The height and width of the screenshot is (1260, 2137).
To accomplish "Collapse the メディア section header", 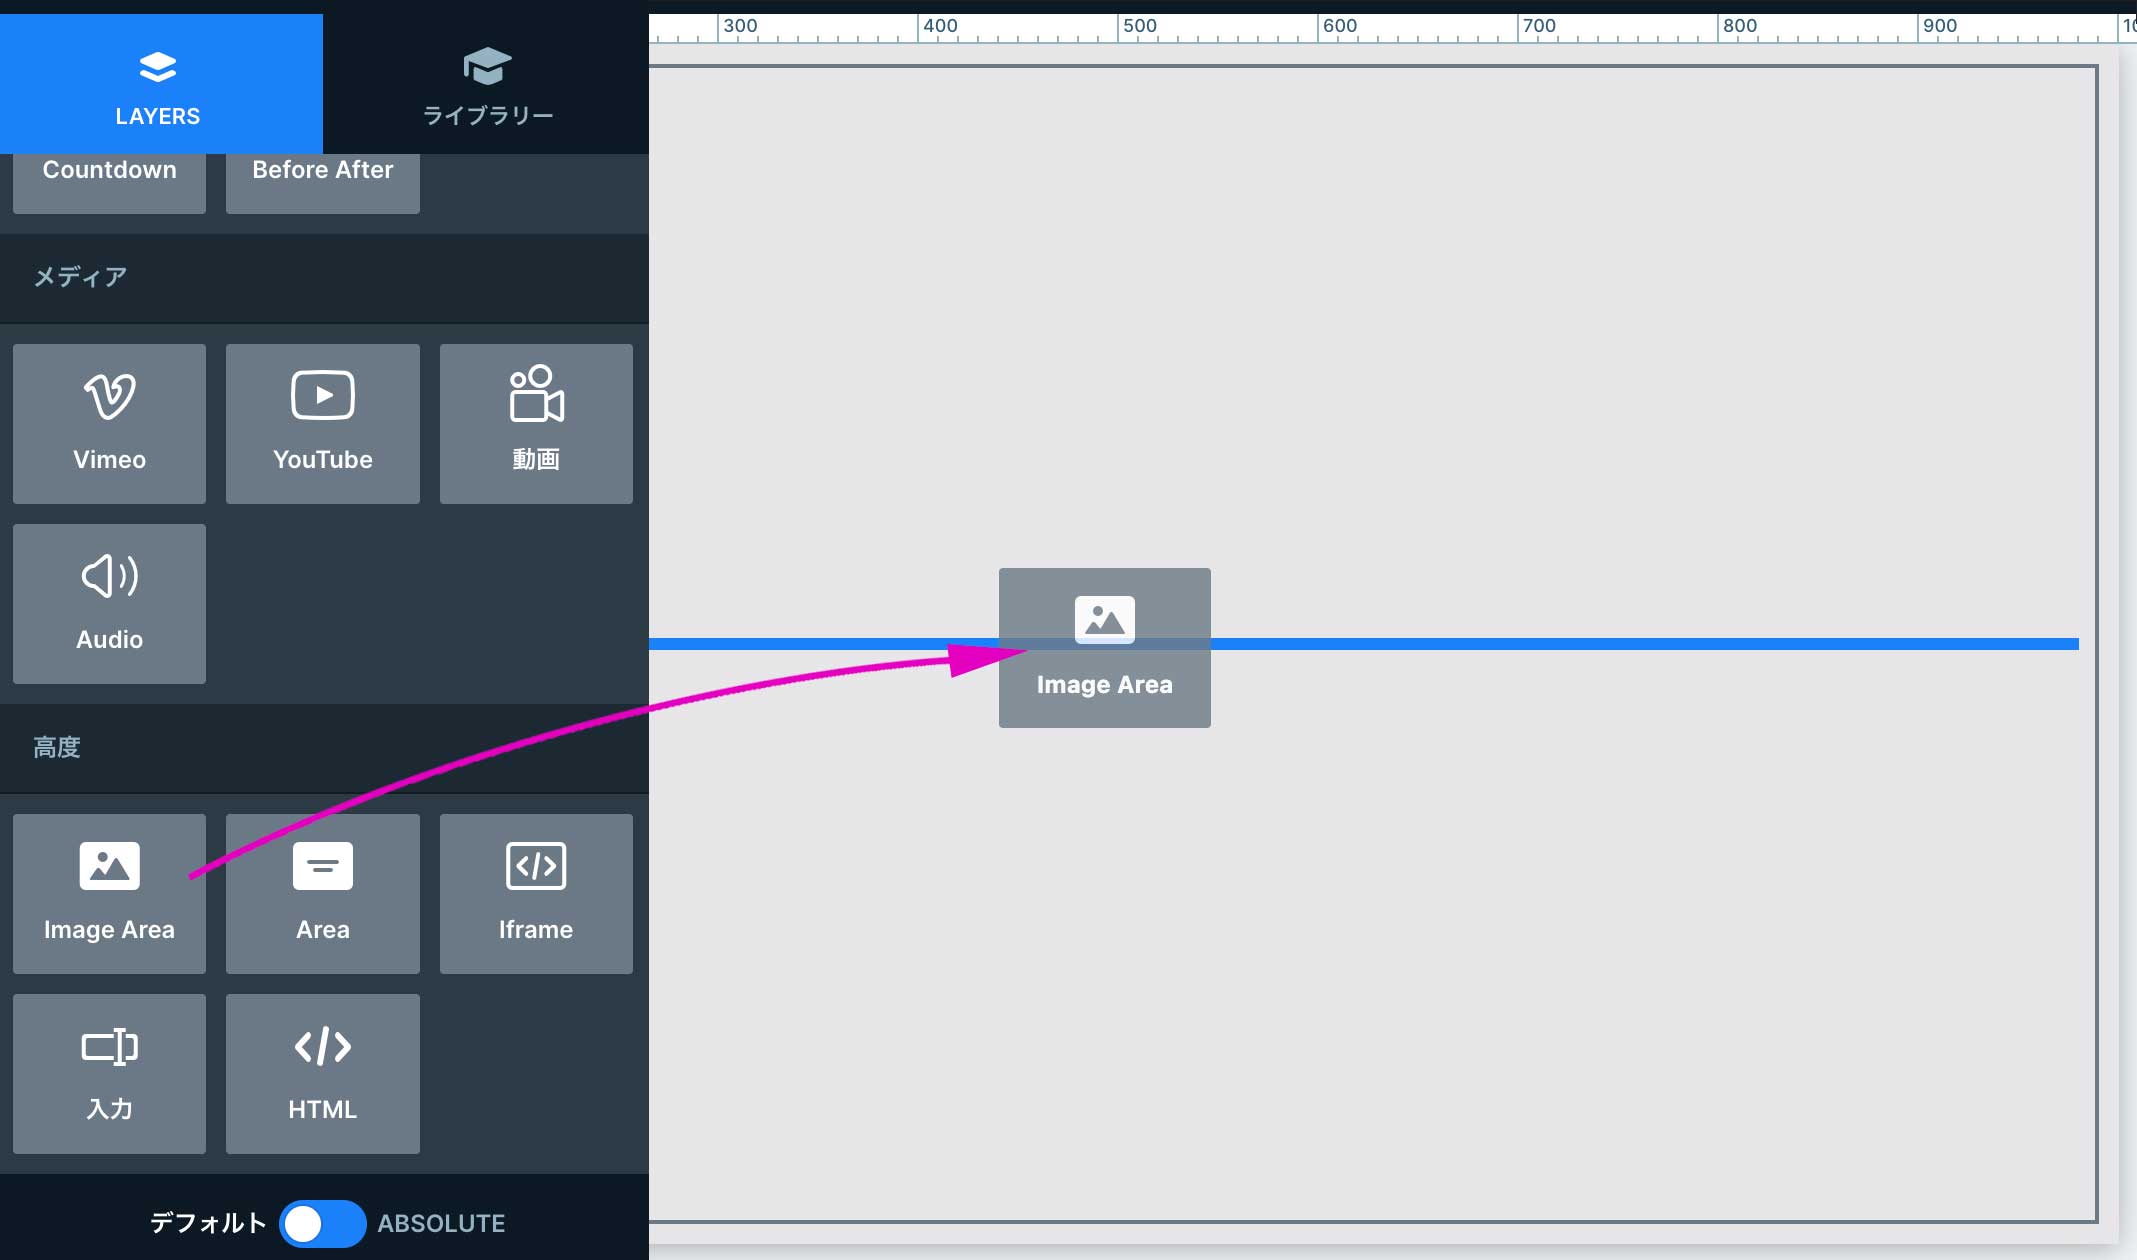I will (80, 277).
